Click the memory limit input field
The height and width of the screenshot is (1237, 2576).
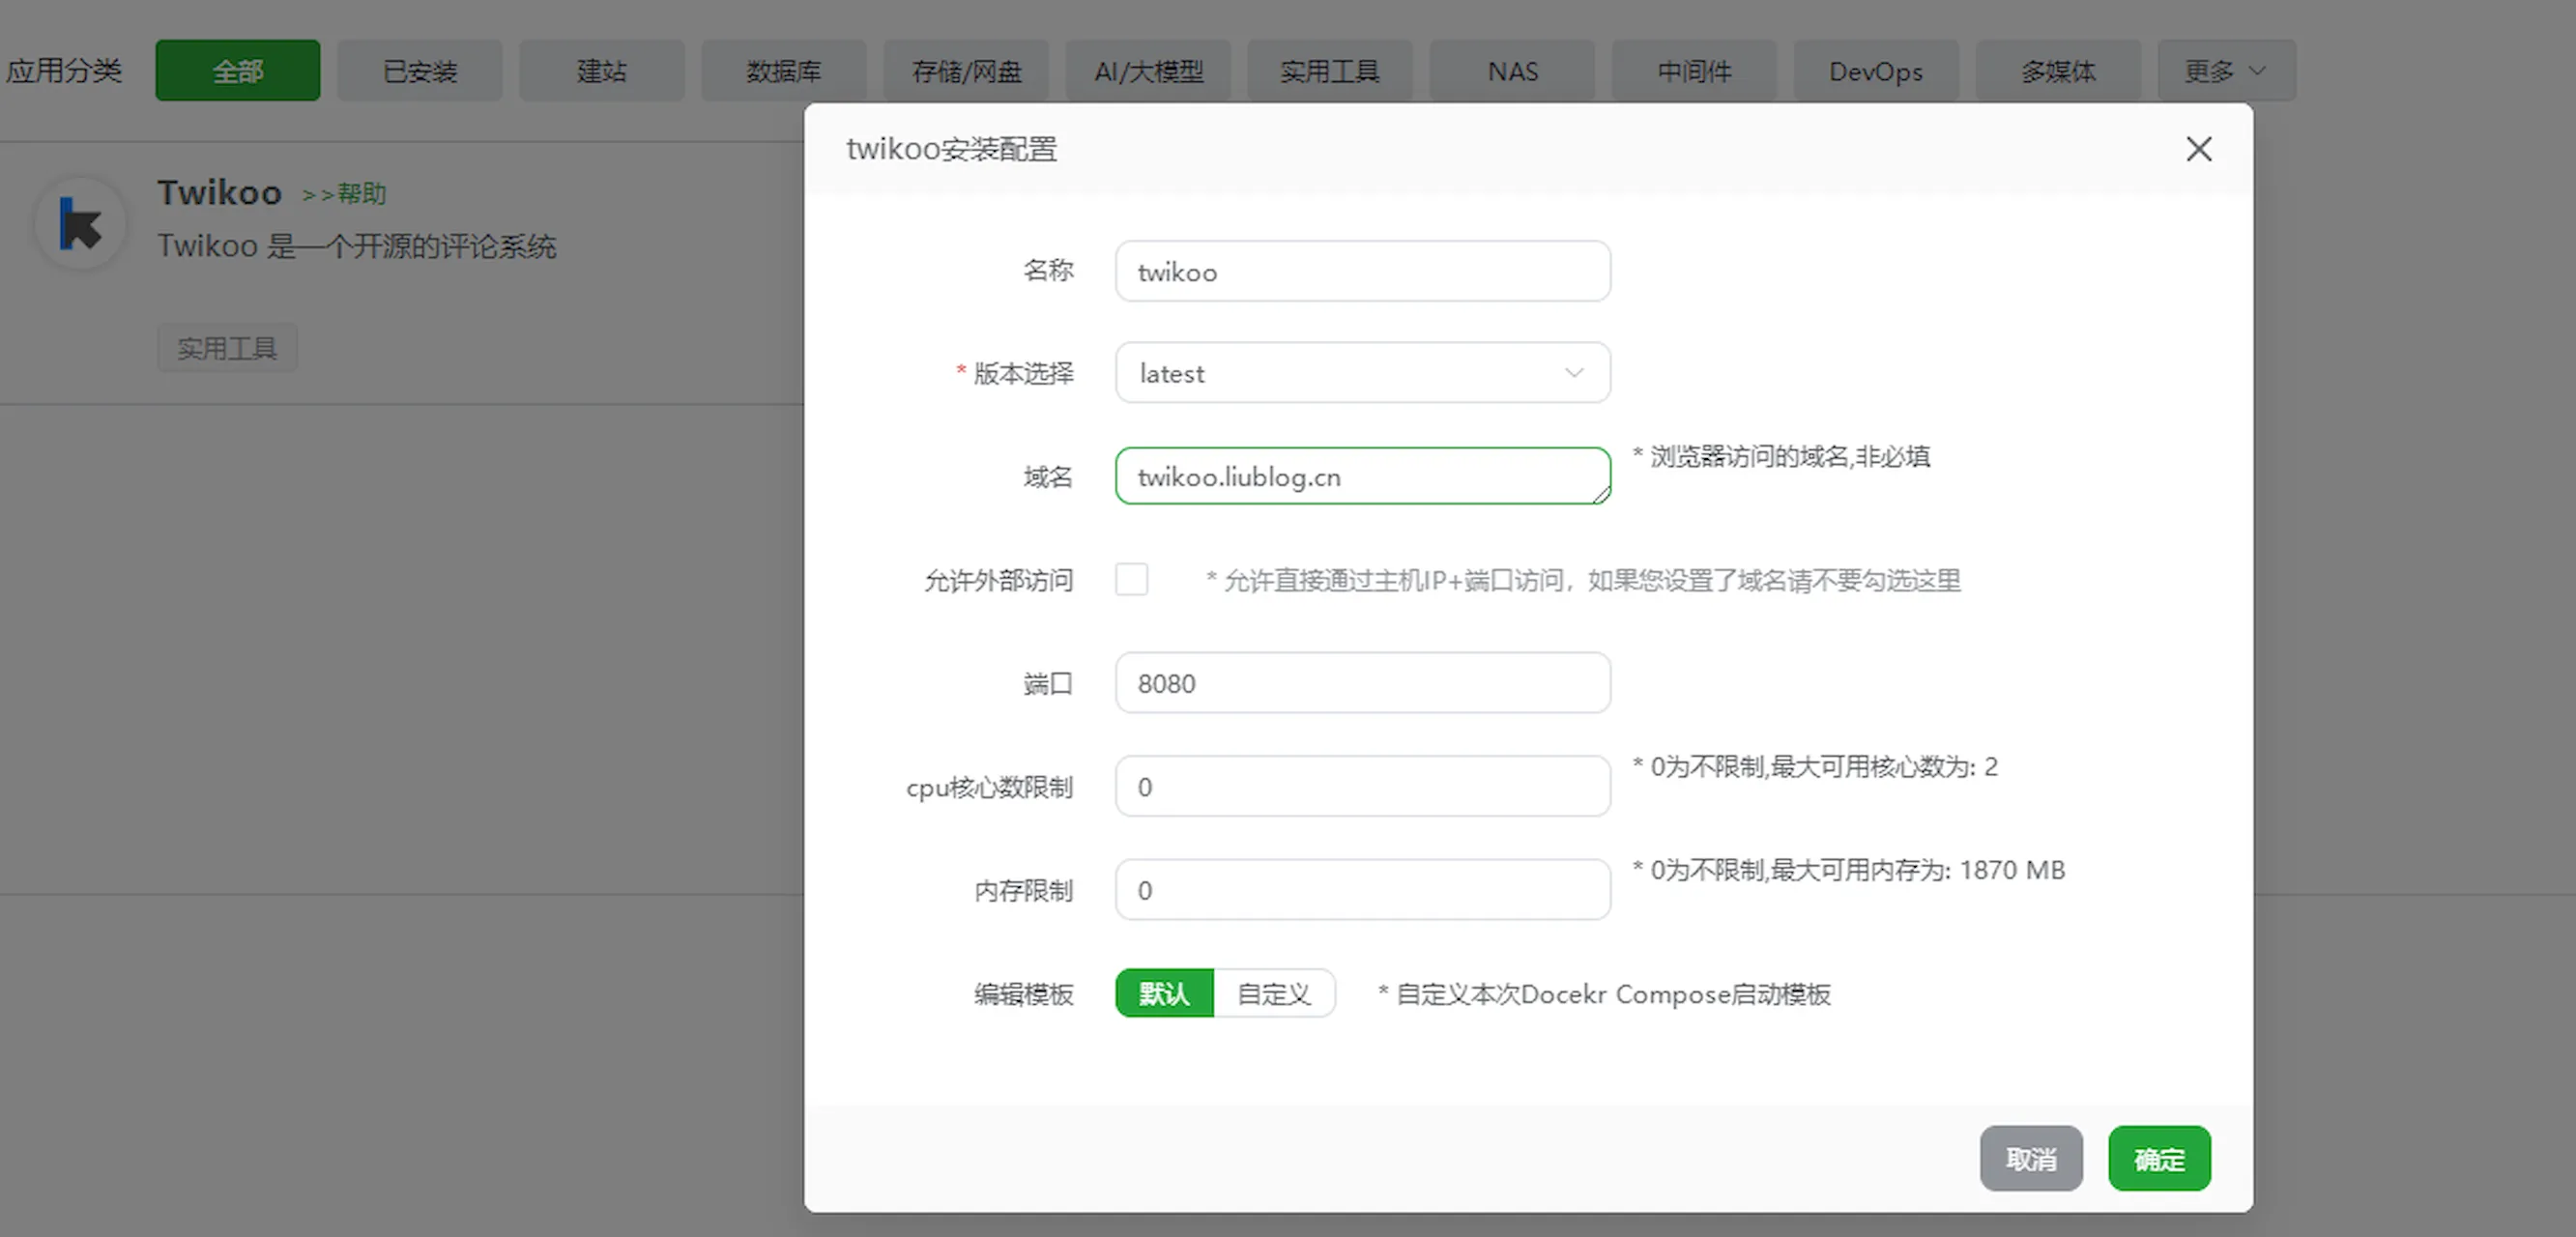click(x=1361, y=889)
